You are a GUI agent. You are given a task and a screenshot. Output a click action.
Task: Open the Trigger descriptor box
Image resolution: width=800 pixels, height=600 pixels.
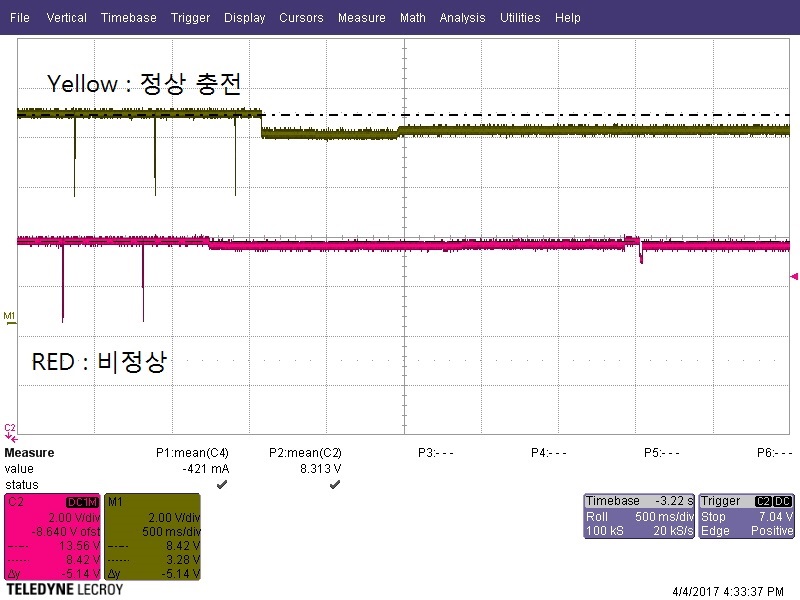[746, 516]
